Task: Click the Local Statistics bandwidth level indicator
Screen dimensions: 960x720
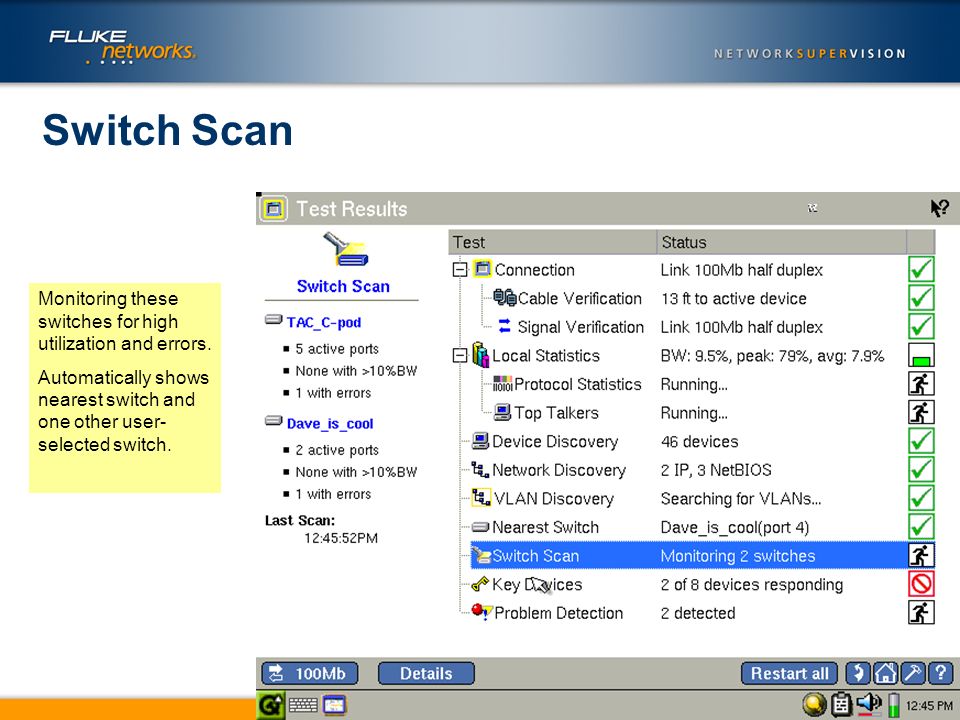Action: pyautogui.click(x=921, y=355)
